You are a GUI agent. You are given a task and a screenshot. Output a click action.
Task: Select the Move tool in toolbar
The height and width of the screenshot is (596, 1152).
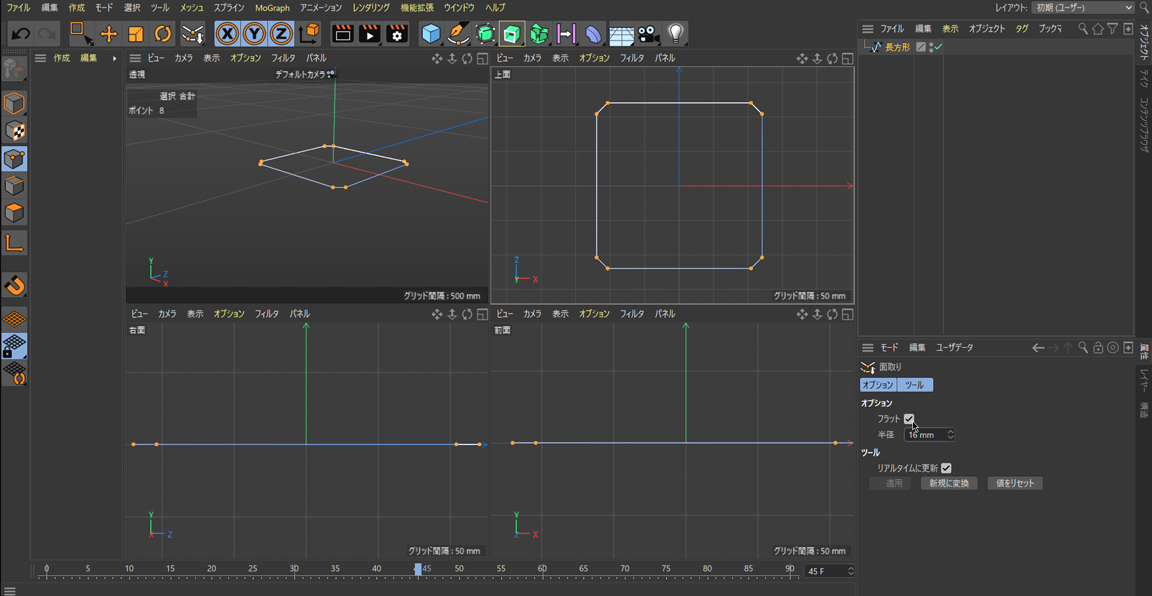[x=109, y=34]
